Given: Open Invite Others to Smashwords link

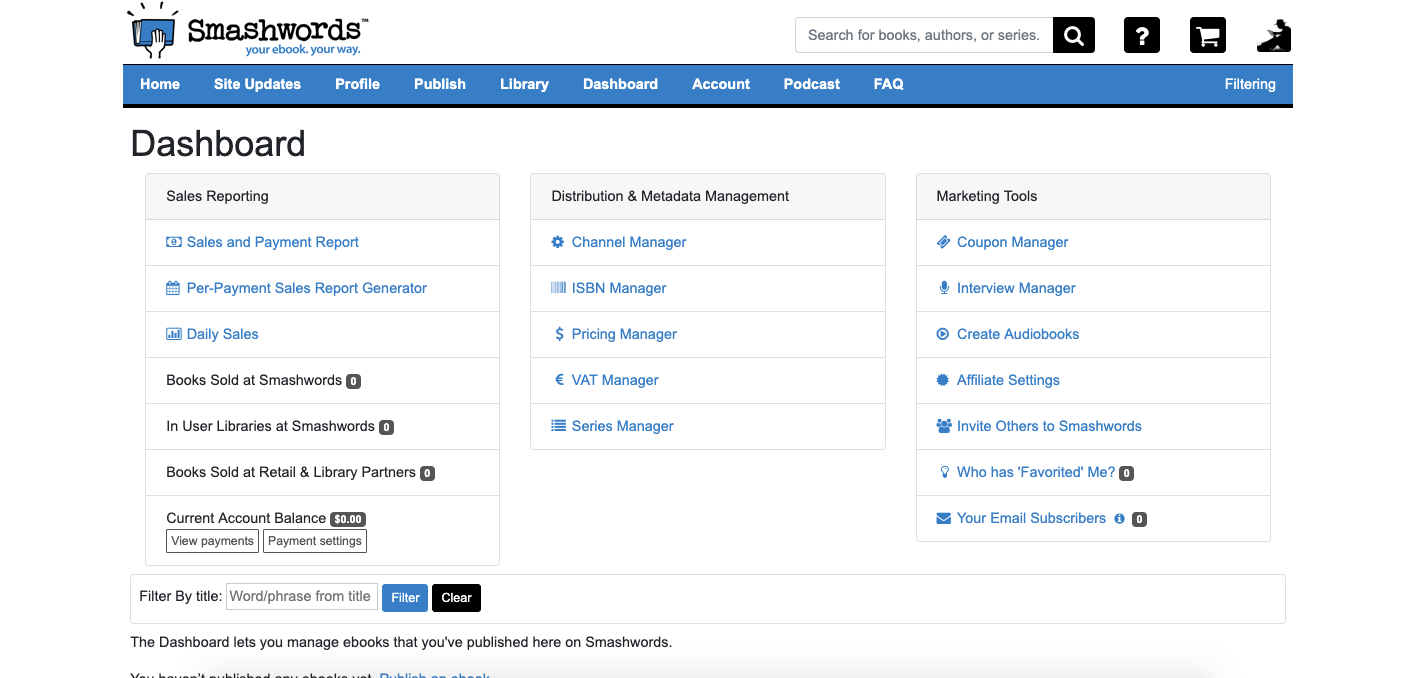Looking at the screenshot, I should click(1049, 426).
